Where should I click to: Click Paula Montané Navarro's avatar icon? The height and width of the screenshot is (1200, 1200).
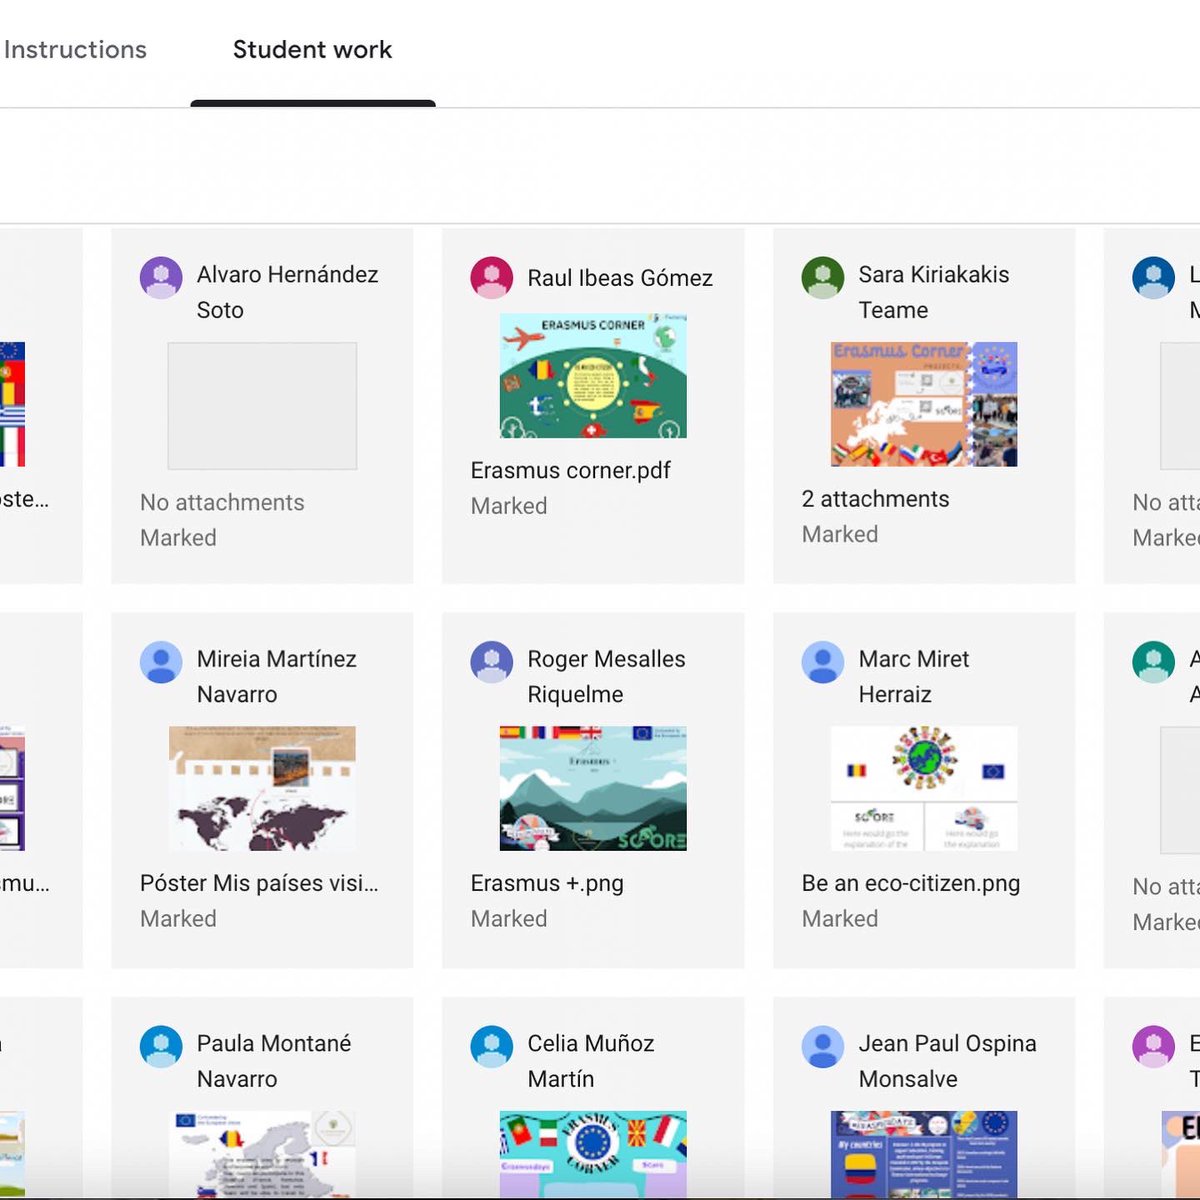coord(161,1046)
